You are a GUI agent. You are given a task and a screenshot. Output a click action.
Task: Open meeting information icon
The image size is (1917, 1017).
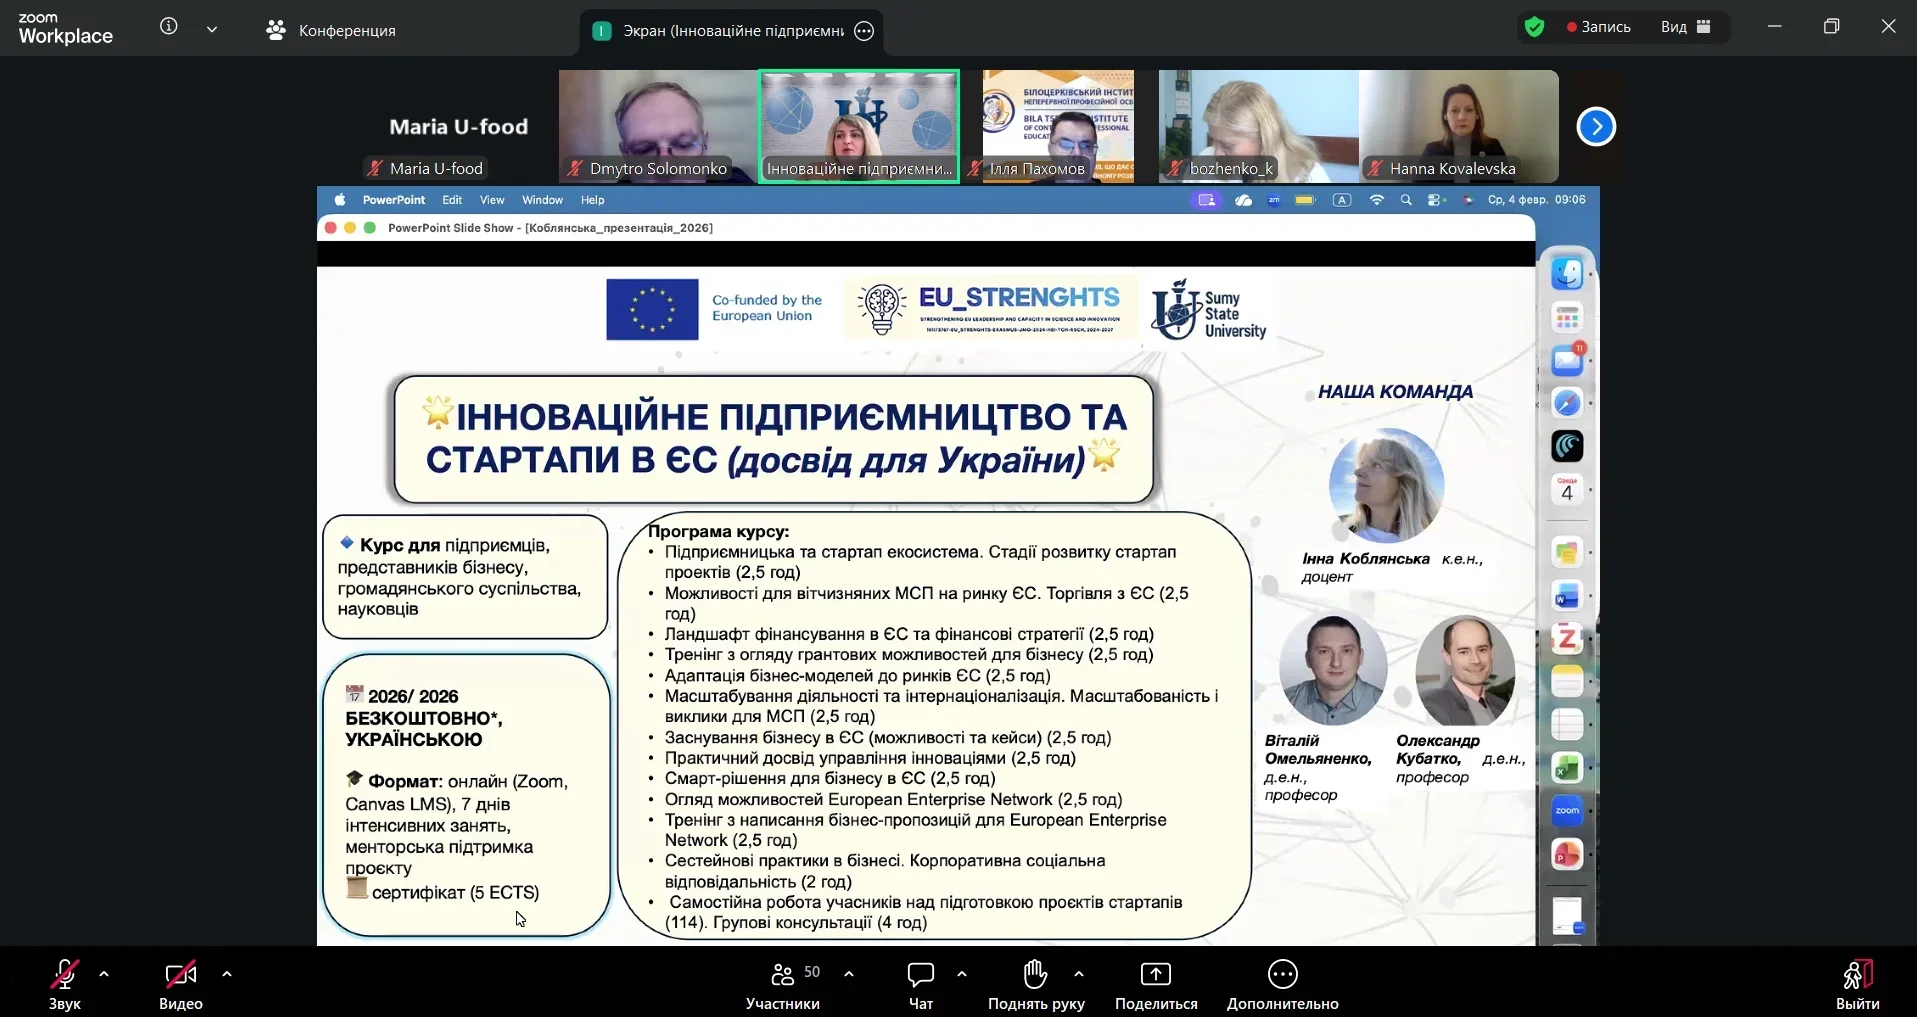coord(169,27)
